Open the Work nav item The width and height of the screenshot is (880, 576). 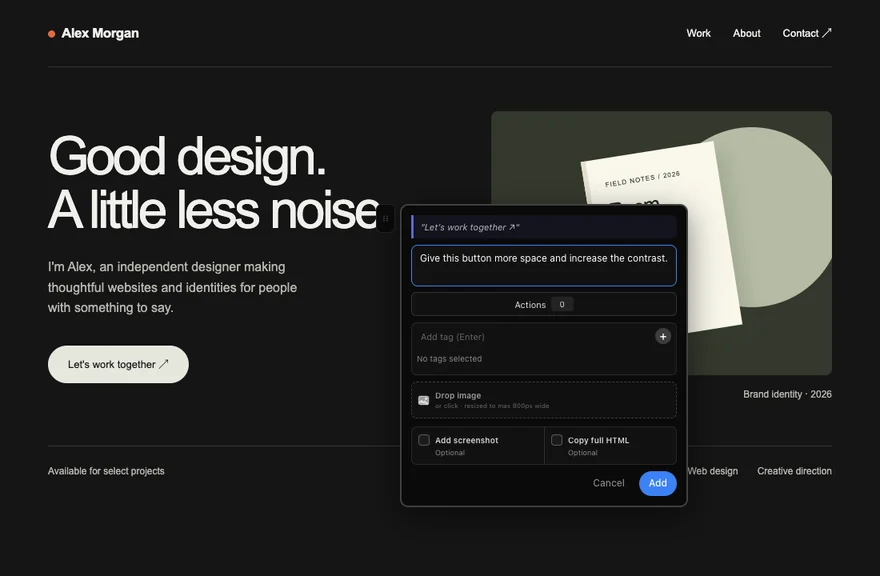click(x=698, y=33)
